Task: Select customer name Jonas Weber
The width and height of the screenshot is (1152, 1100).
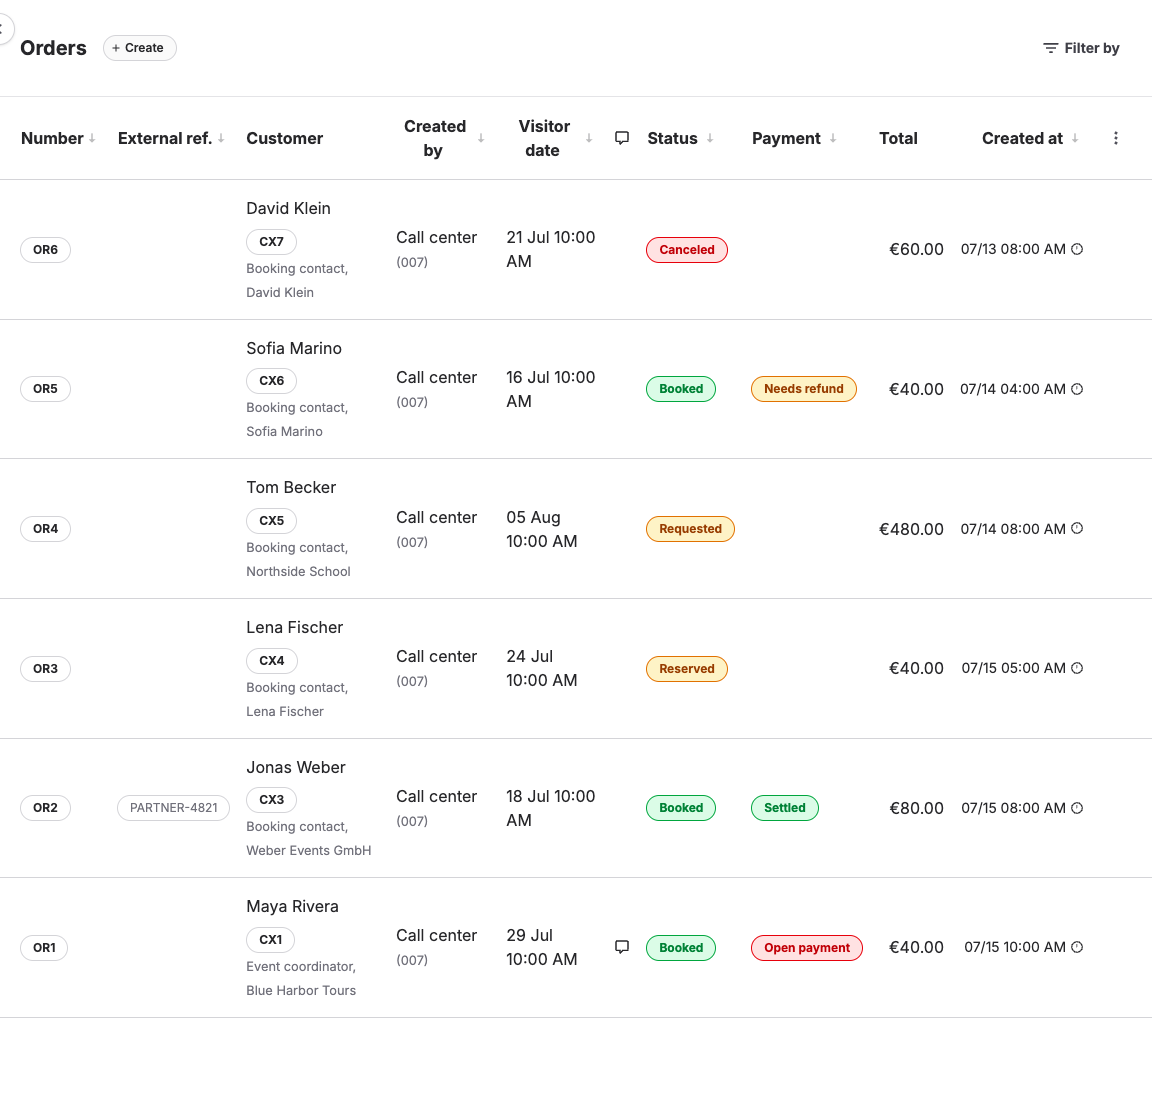Action: click(295, 767)
